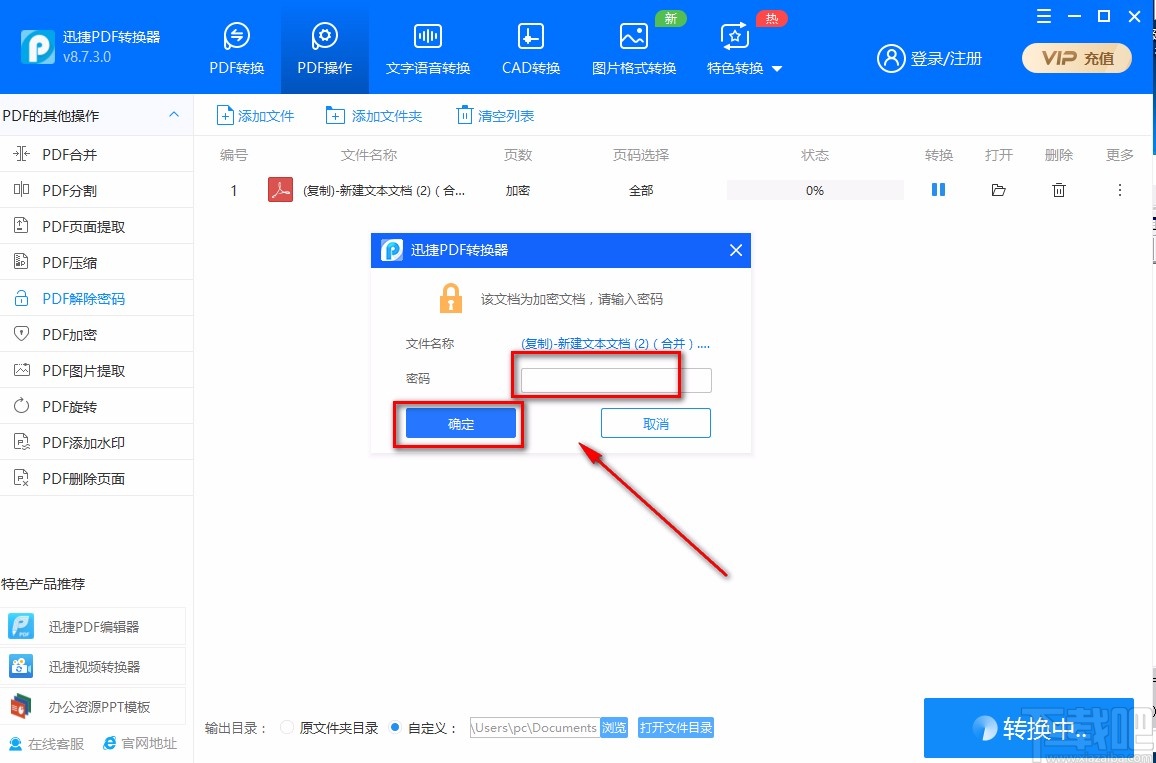
Task: Pause conversion of the listed file
Action: click(937, 189)
